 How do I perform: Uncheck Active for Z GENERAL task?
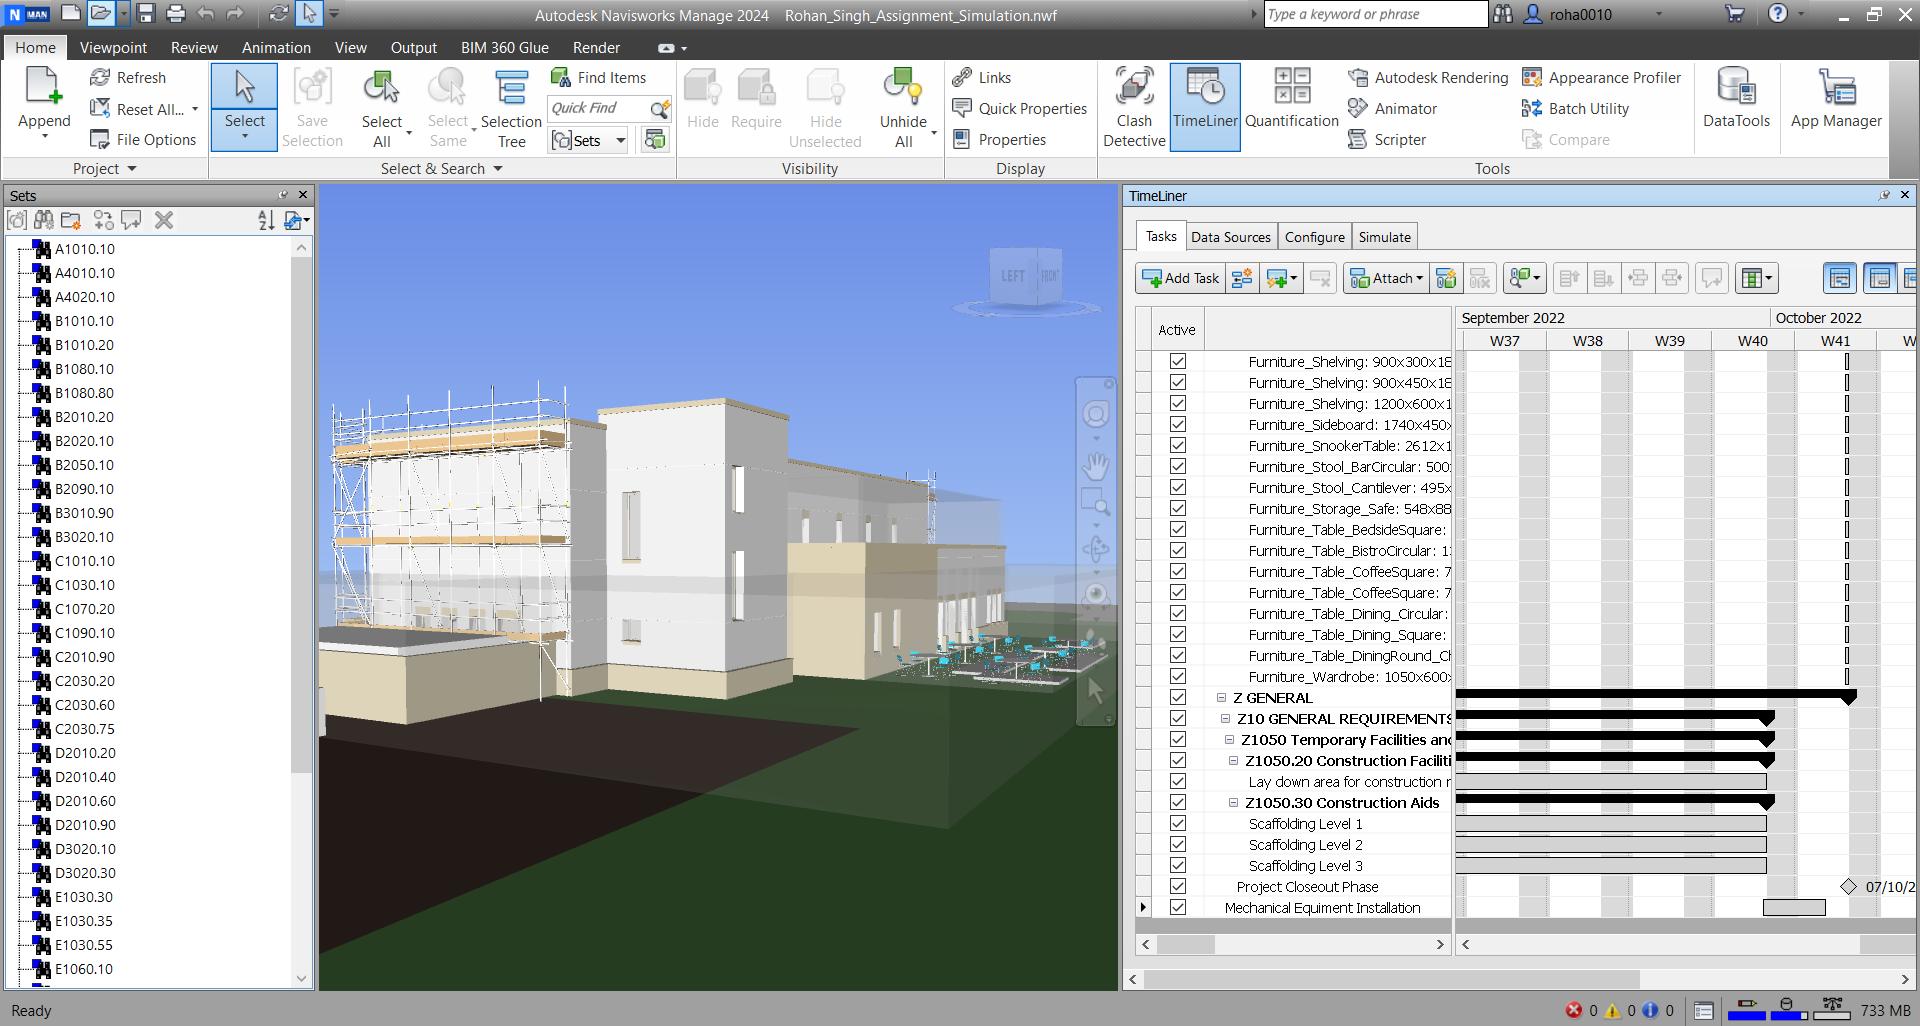click(1178, 698)
